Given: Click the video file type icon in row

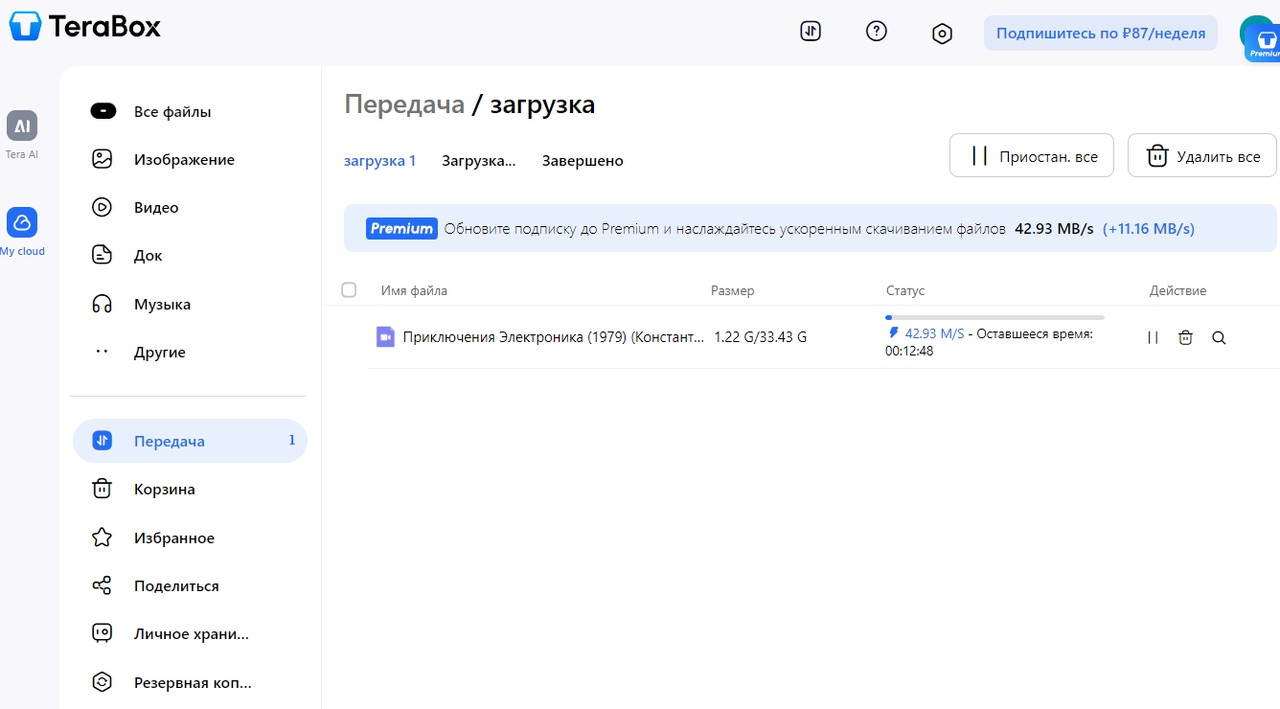Looking at the screenshot, I should [x=385, y=337].
